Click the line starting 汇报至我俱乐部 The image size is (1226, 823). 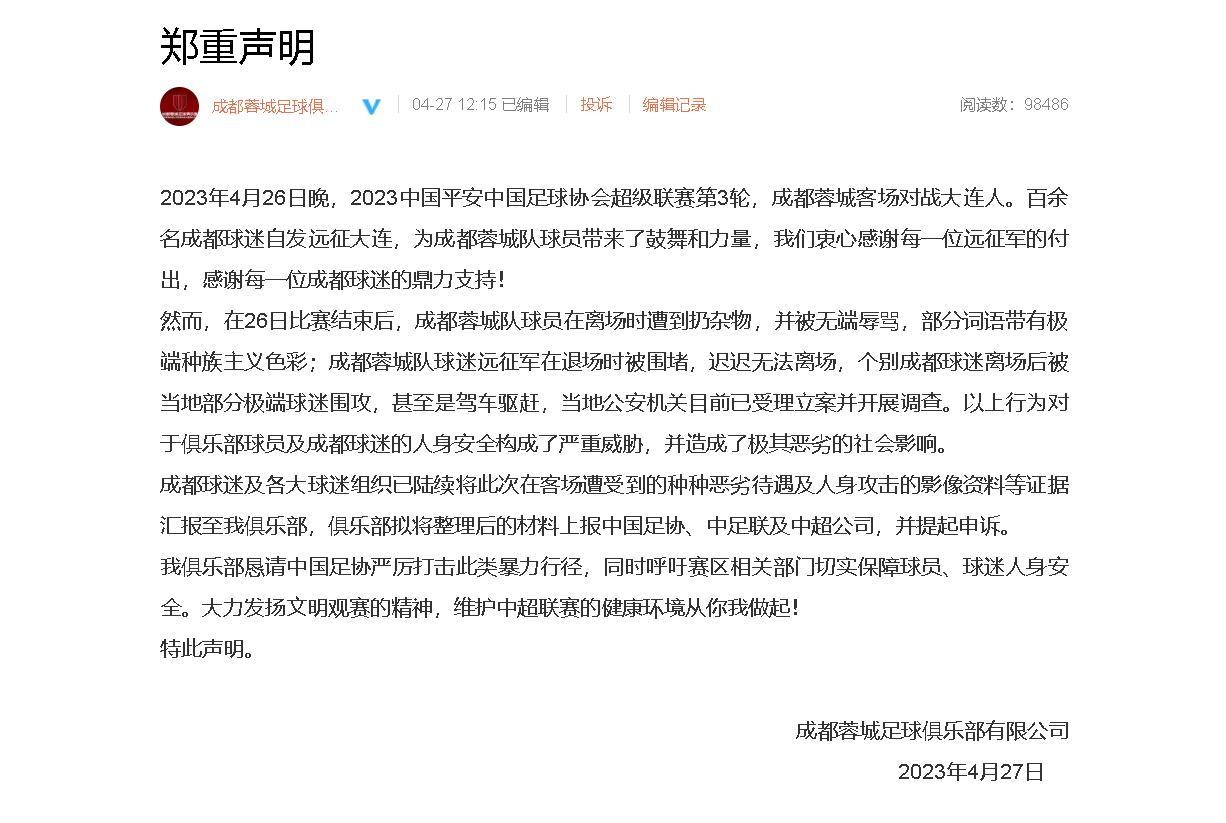(586, 526)
